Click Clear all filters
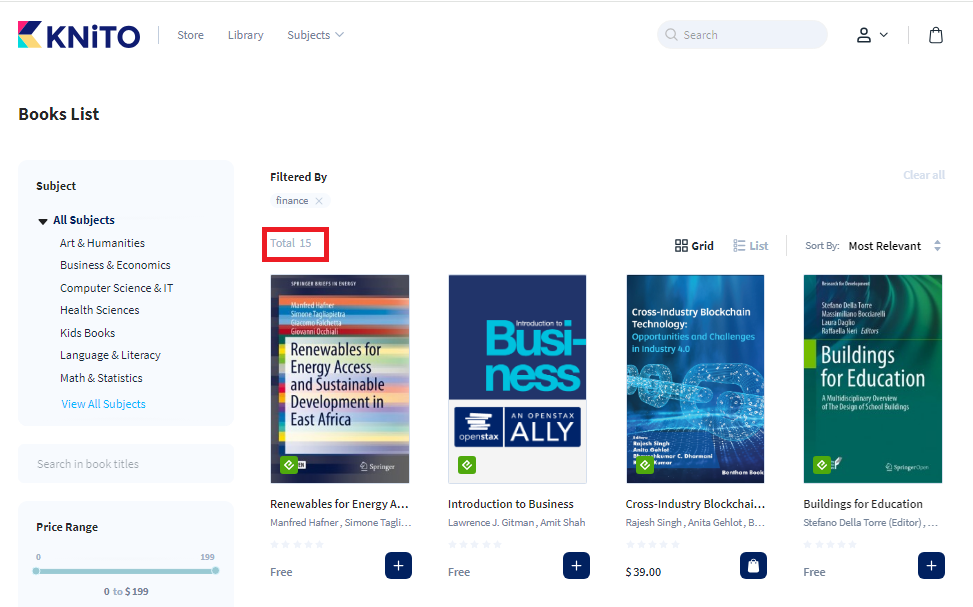 click(923, 175)
